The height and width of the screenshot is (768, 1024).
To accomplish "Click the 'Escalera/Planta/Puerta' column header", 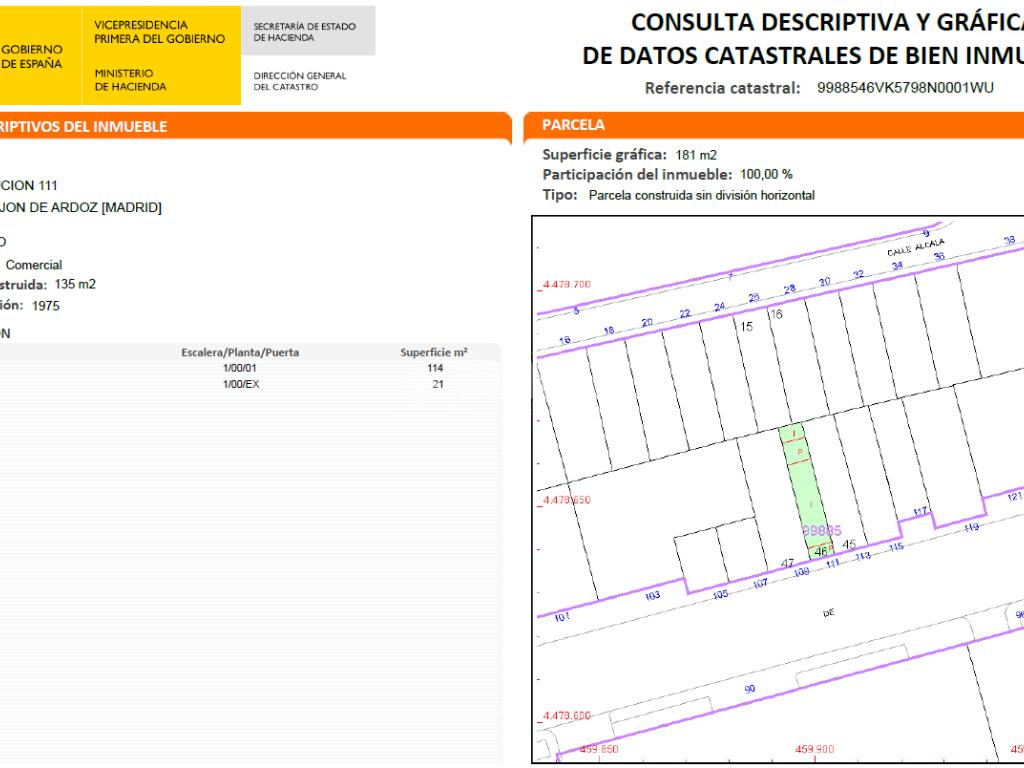I will point(240,353).
